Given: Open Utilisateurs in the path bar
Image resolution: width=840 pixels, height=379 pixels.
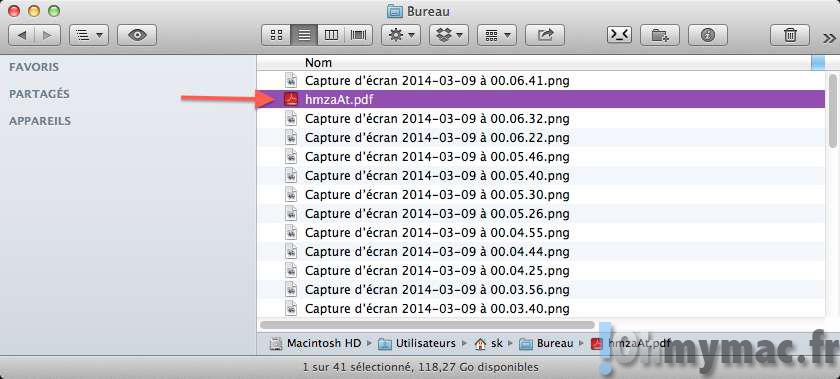Looking at the screenshot, I should point(417,343).
